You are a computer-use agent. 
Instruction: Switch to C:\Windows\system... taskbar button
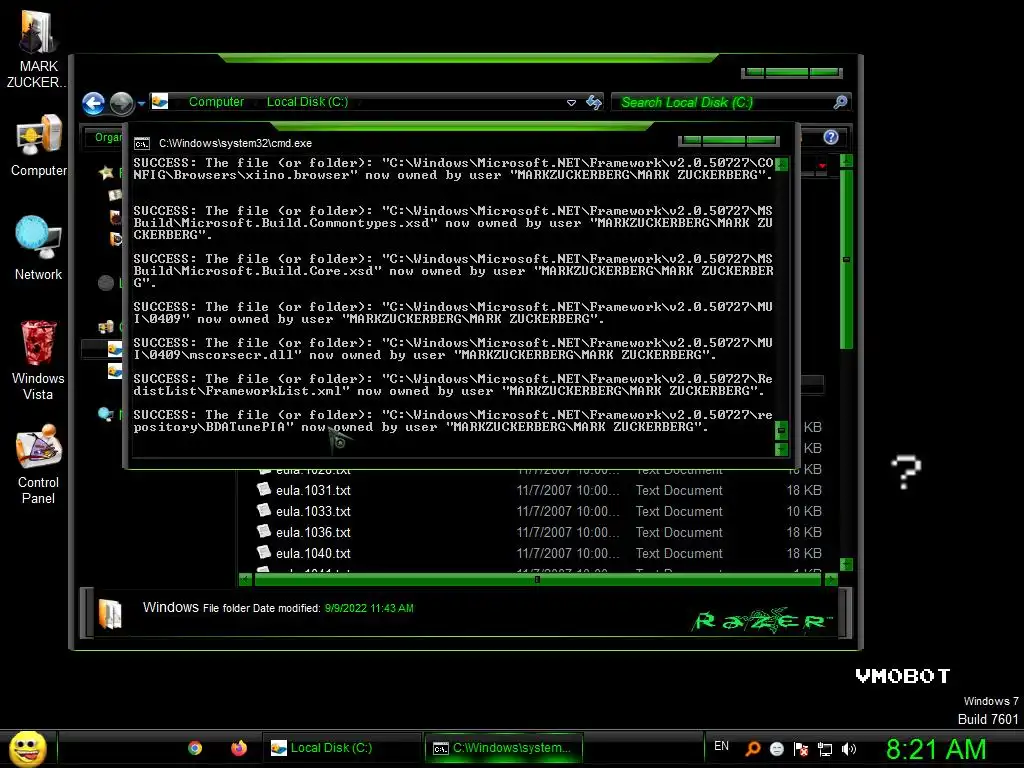click(504, 748)
